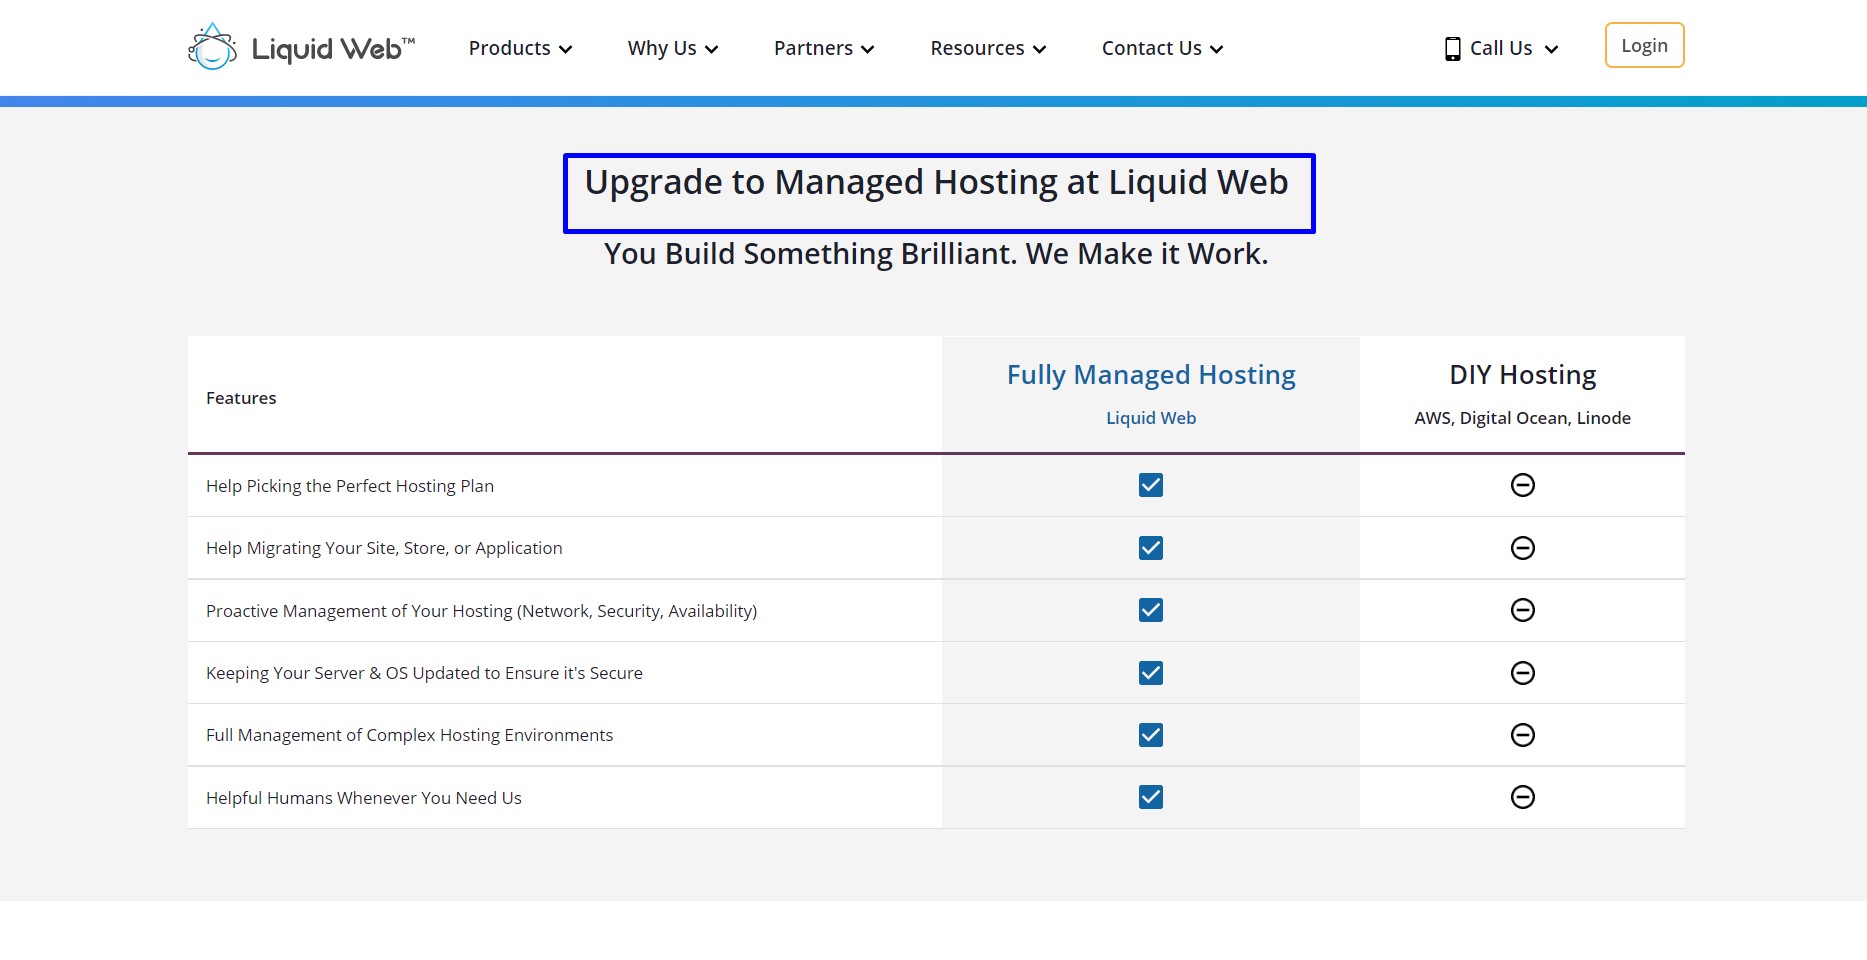The image size is (1867, 960).
Task: Open the Partners menu
Action: pos(824,48)
